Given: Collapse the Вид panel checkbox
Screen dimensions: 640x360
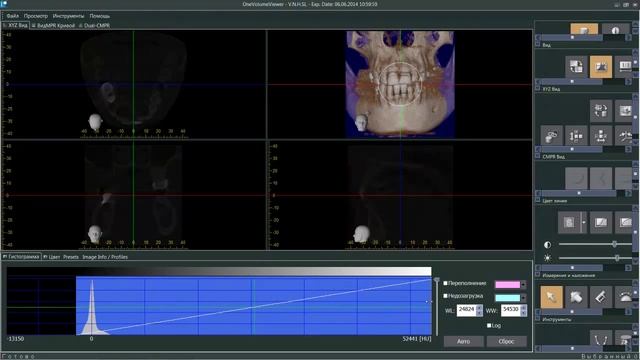Looking at the screenshot, I should (x=538, y=44).
